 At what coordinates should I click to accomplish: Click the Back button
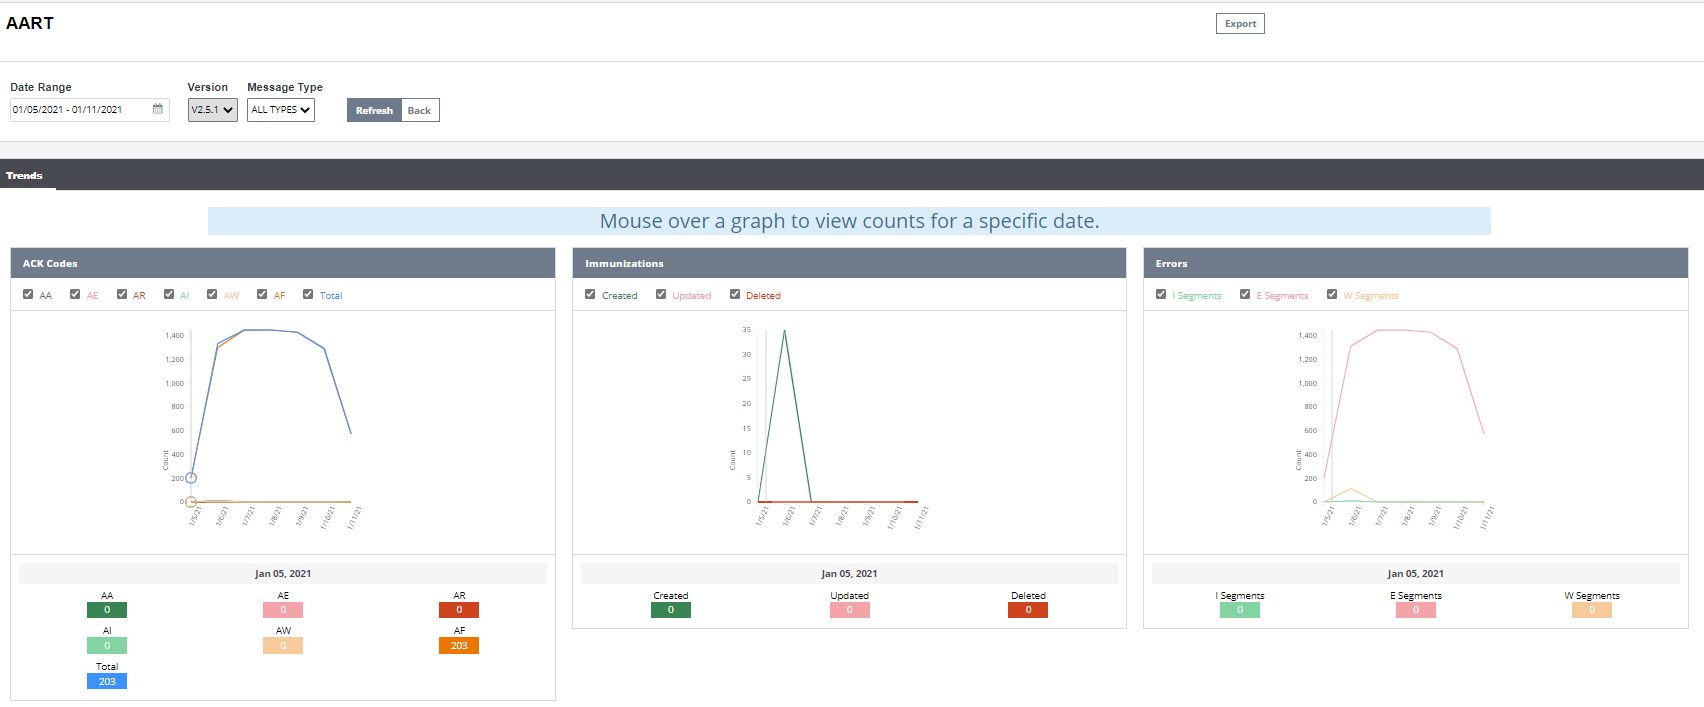pos(419,110)
